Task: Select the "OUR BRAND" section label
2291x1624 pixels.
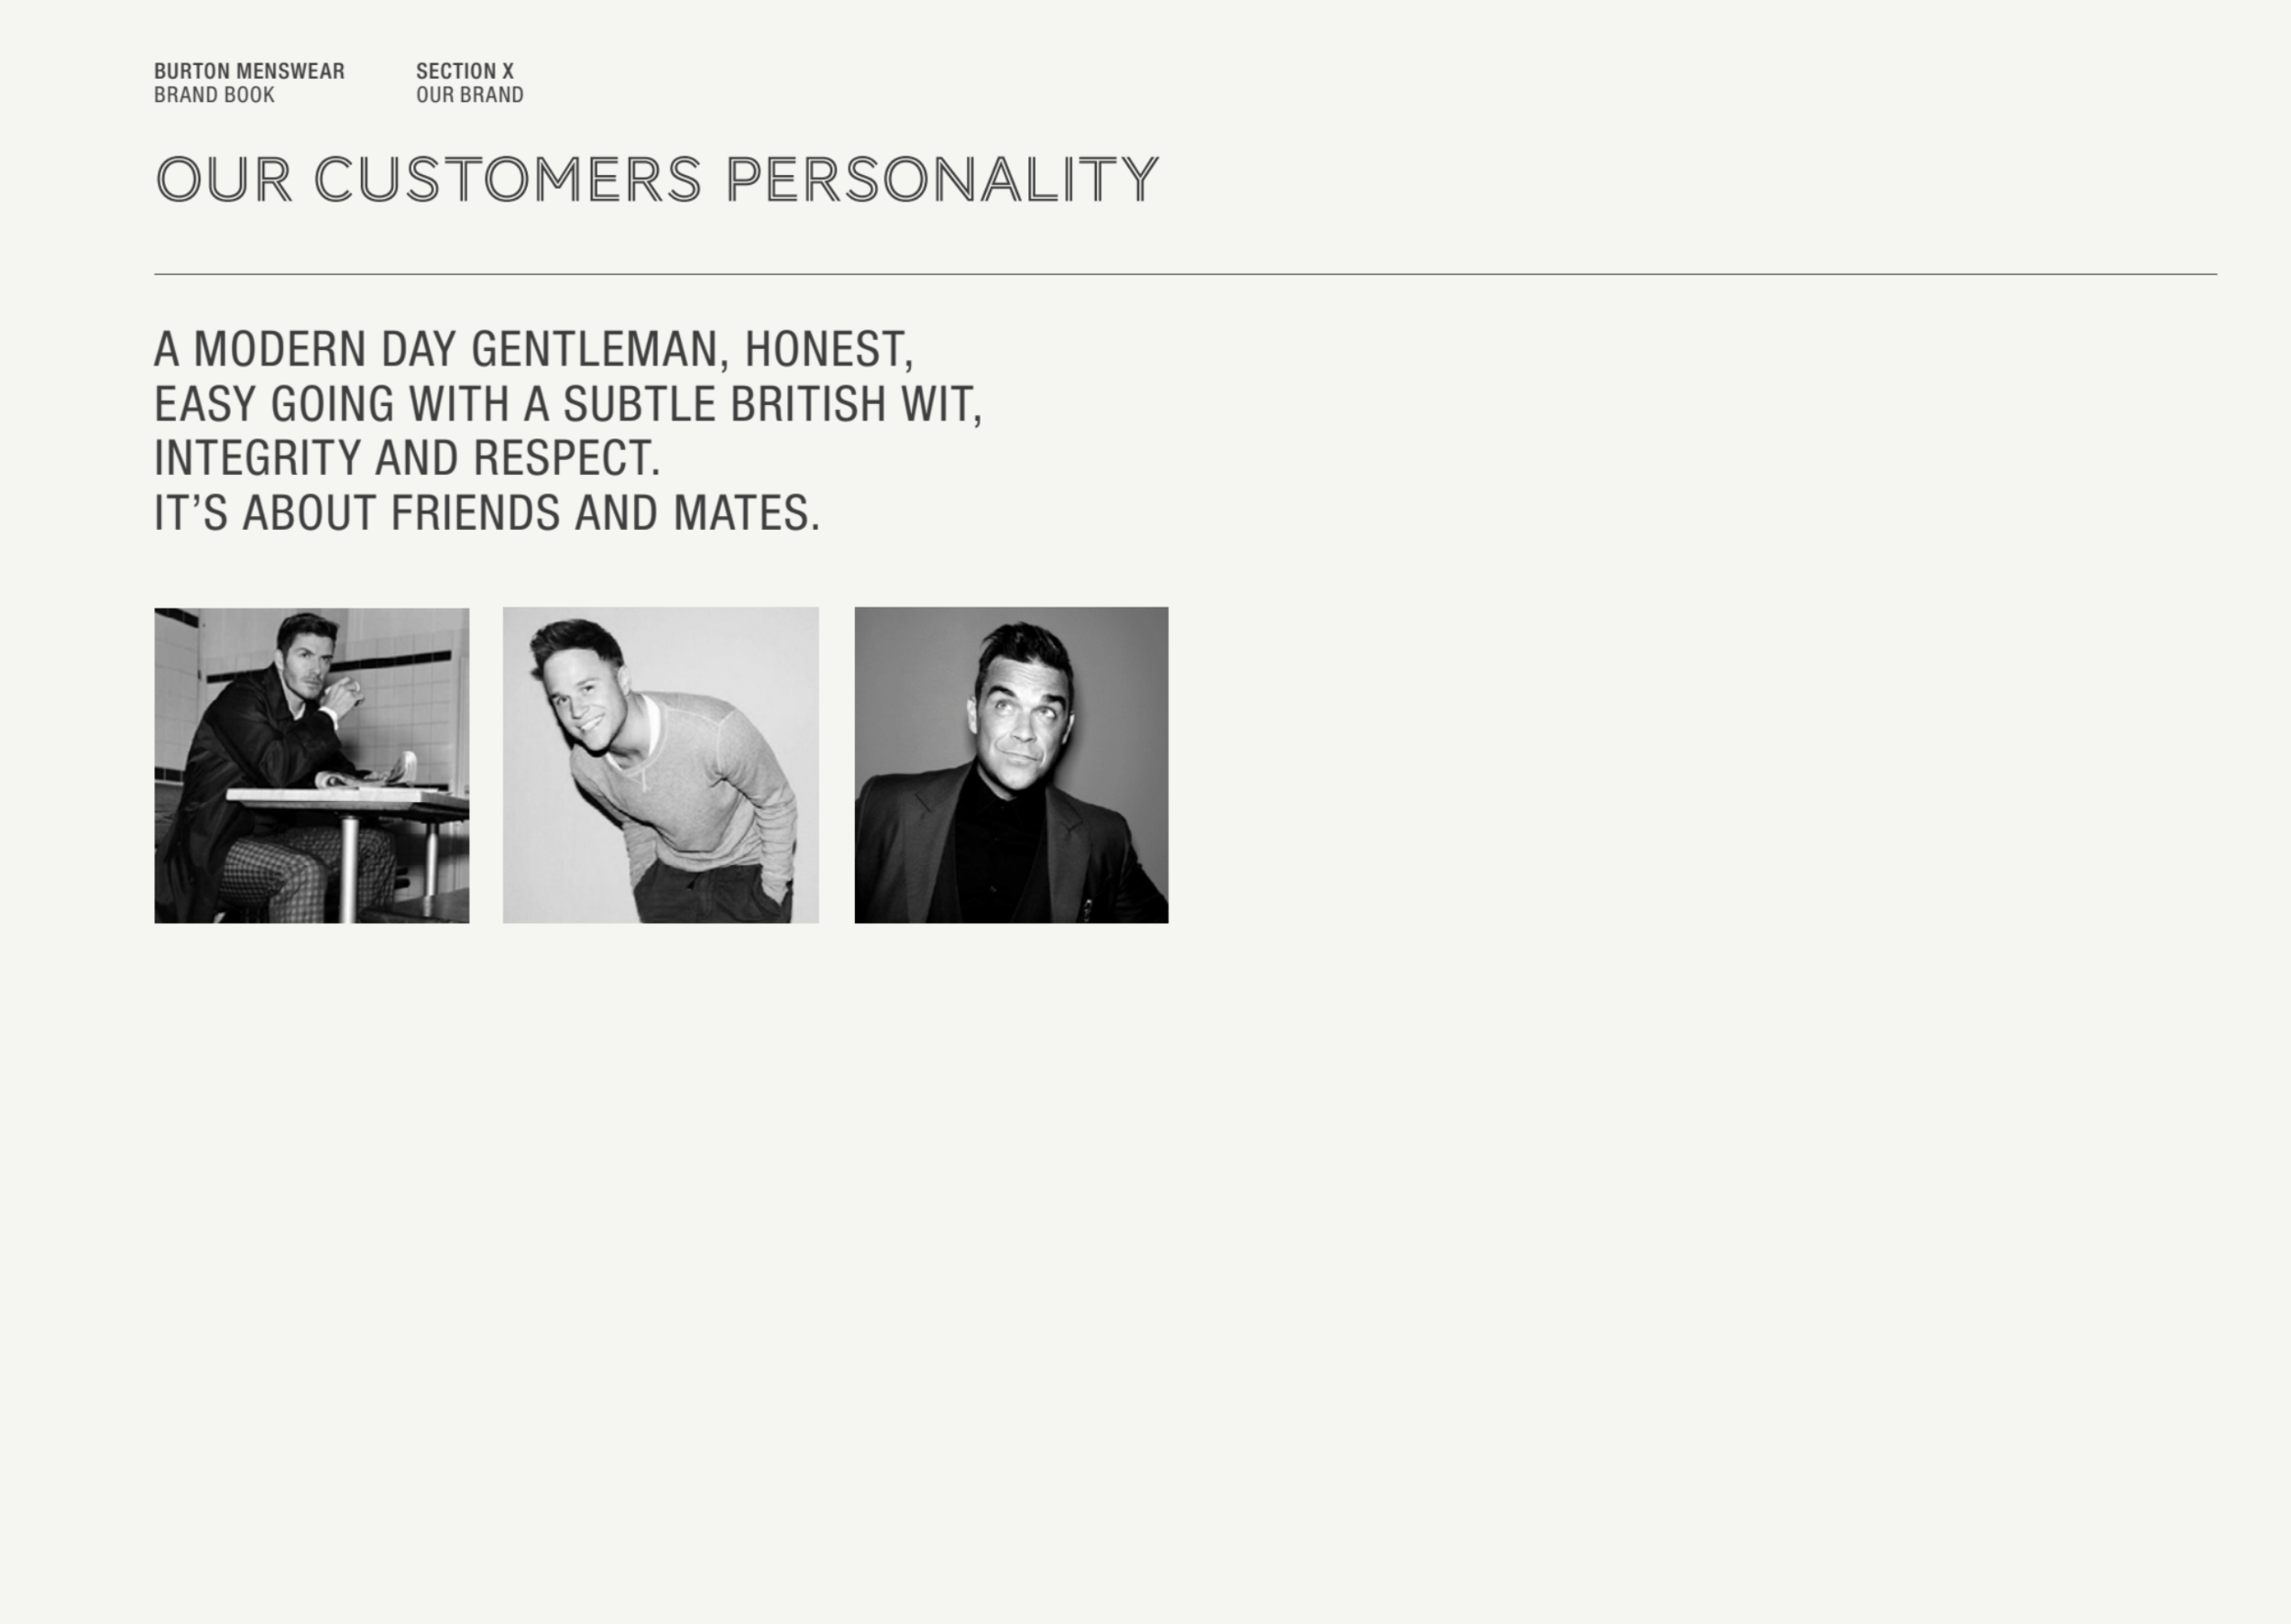Action: pos(470,95)
